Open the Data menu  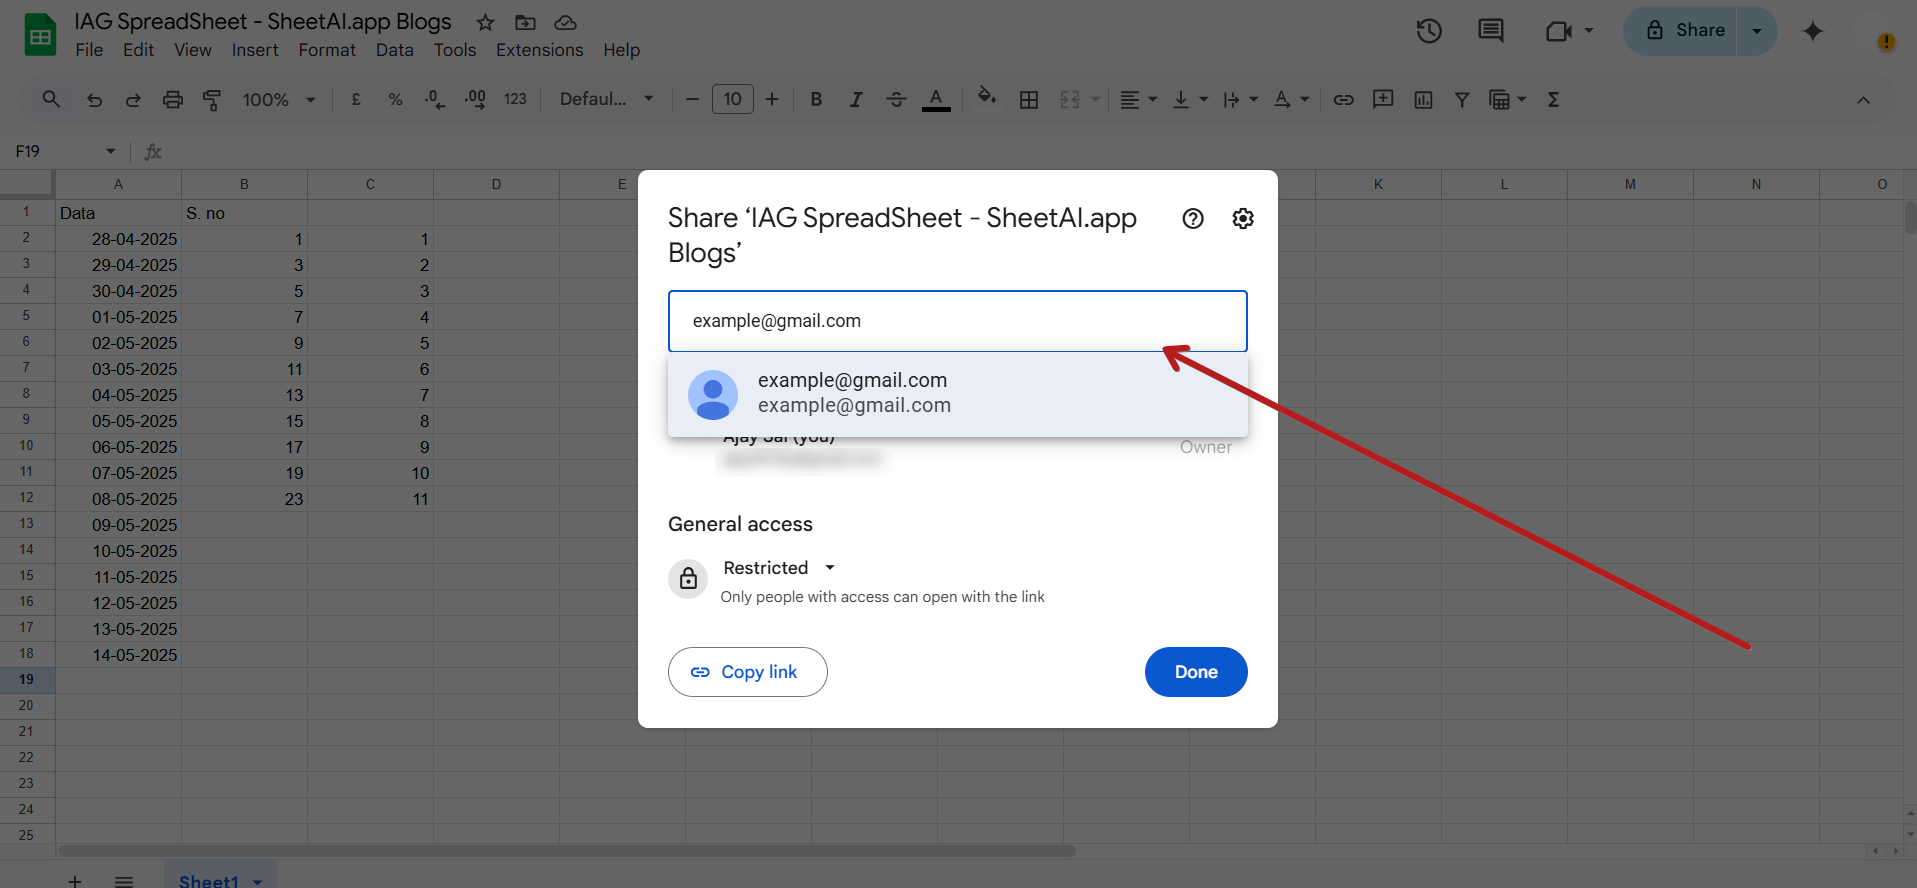click(395, 50)
